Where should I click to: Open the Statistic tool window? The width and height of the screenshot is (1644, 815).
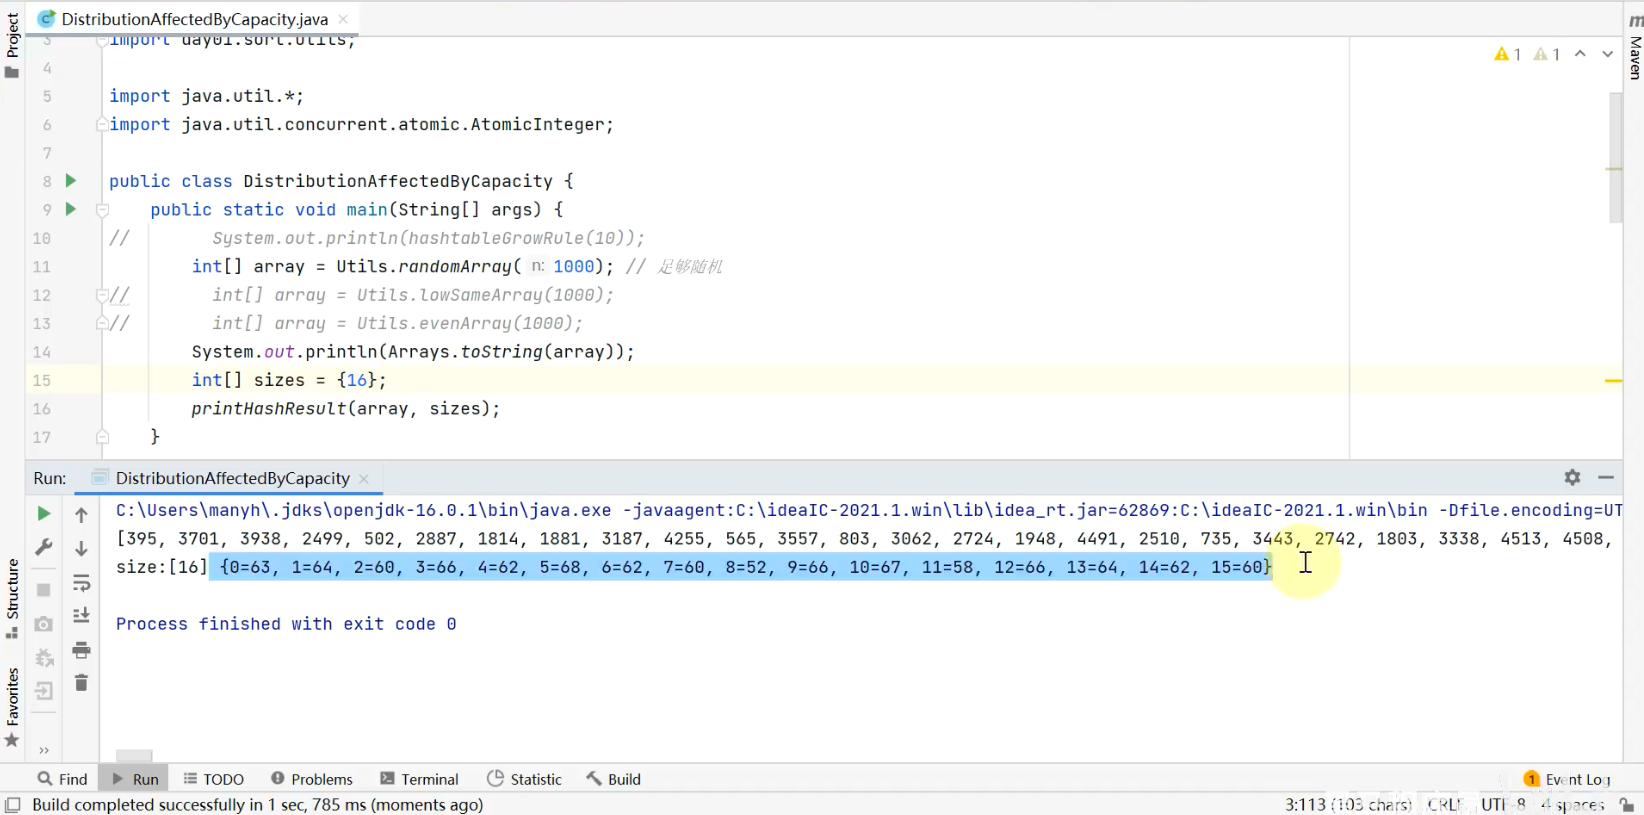pyautogui.click(x=524, y=779)
